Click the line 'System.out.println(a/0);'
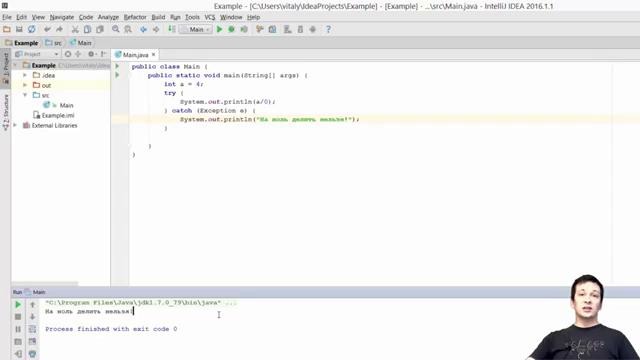This screenshot has width=640, height=360. [228, 102]
